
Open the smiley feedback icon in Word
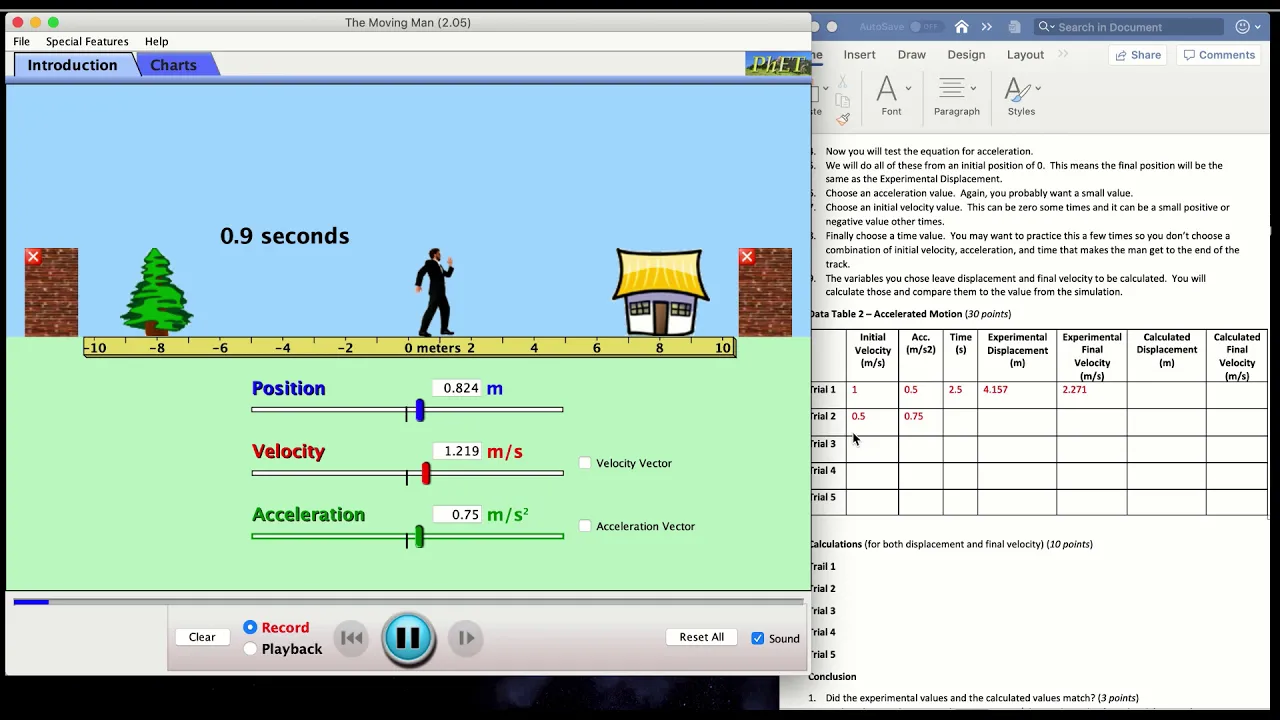click(x=1243, y=27)
